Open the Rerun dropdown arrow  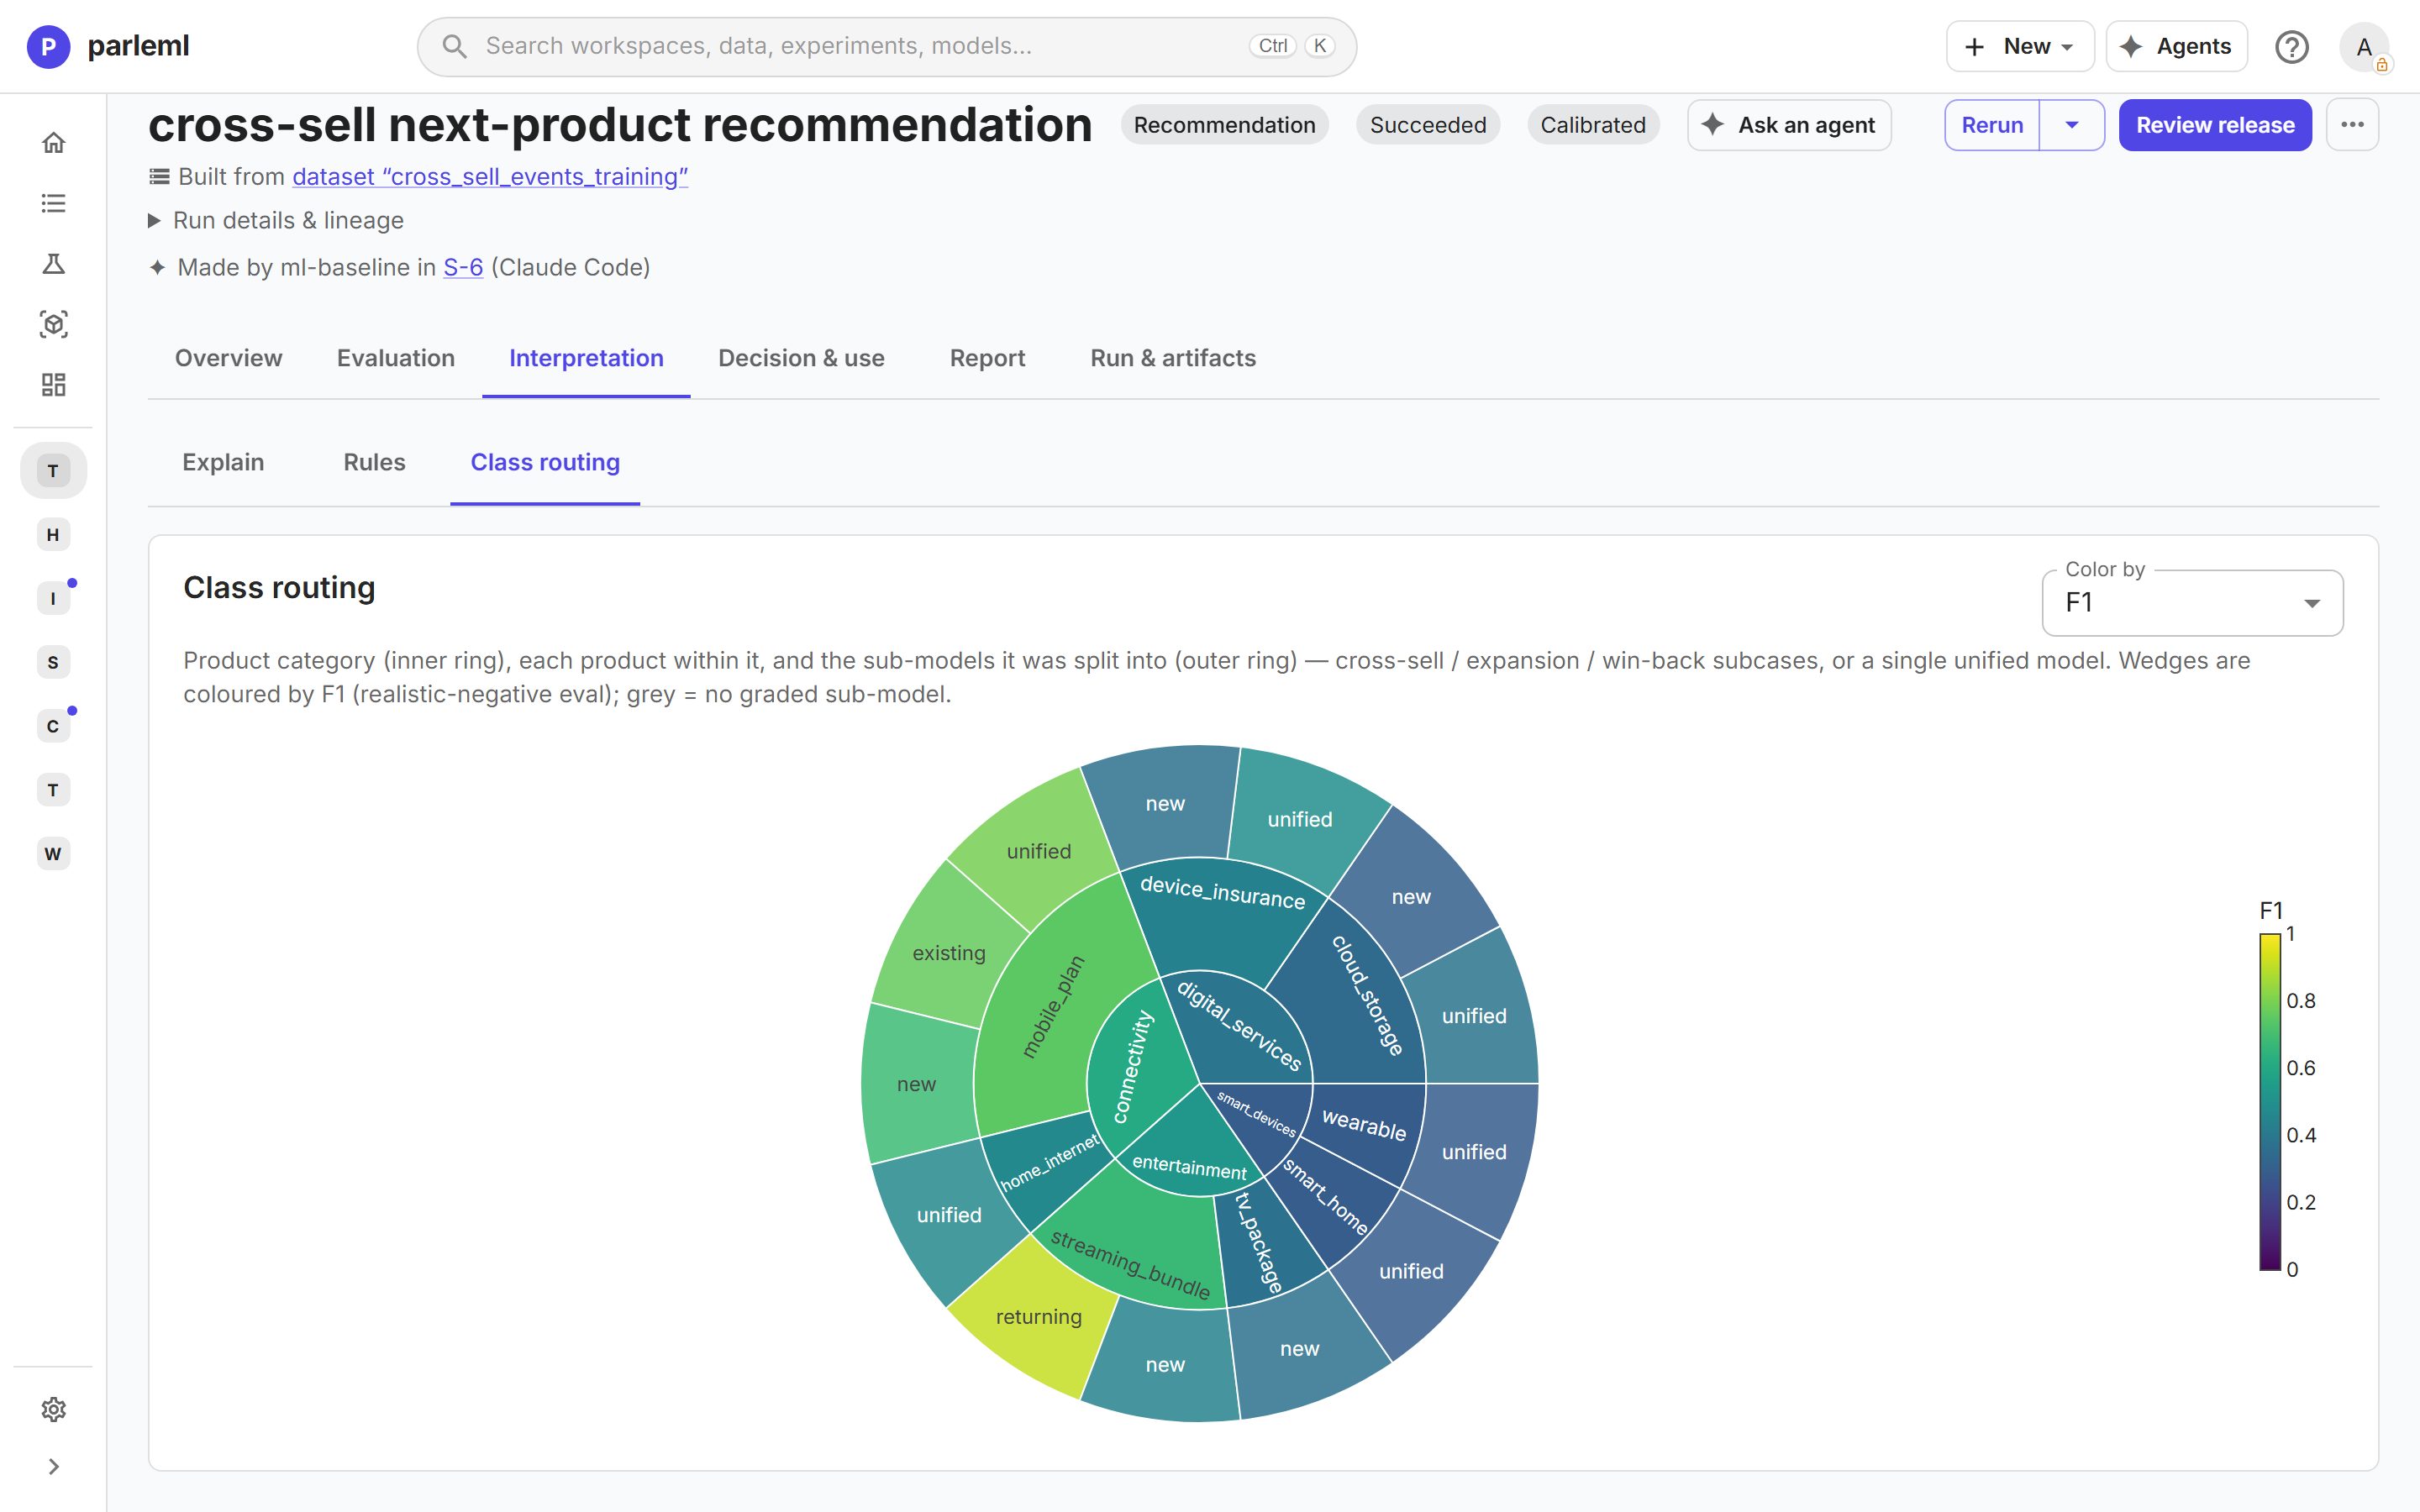(x=2072, y=125)
